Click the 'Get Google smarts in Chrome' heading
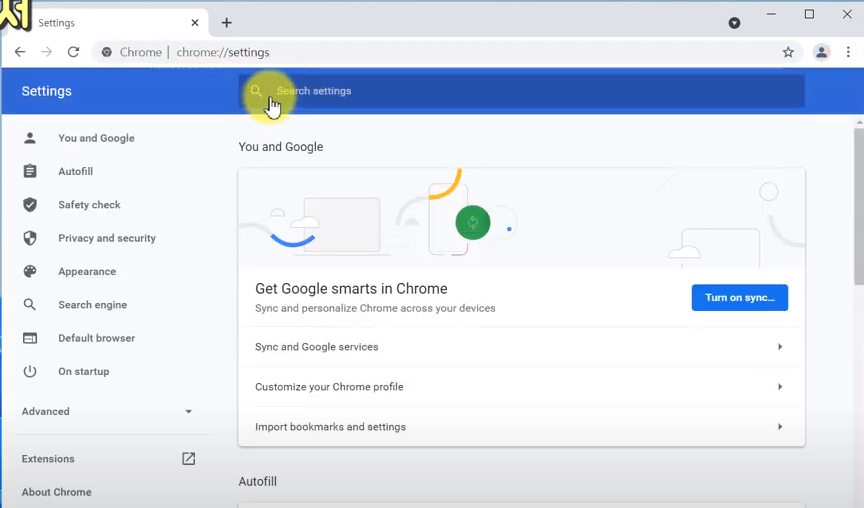This screenshot has height=508, width=864. 351,289
